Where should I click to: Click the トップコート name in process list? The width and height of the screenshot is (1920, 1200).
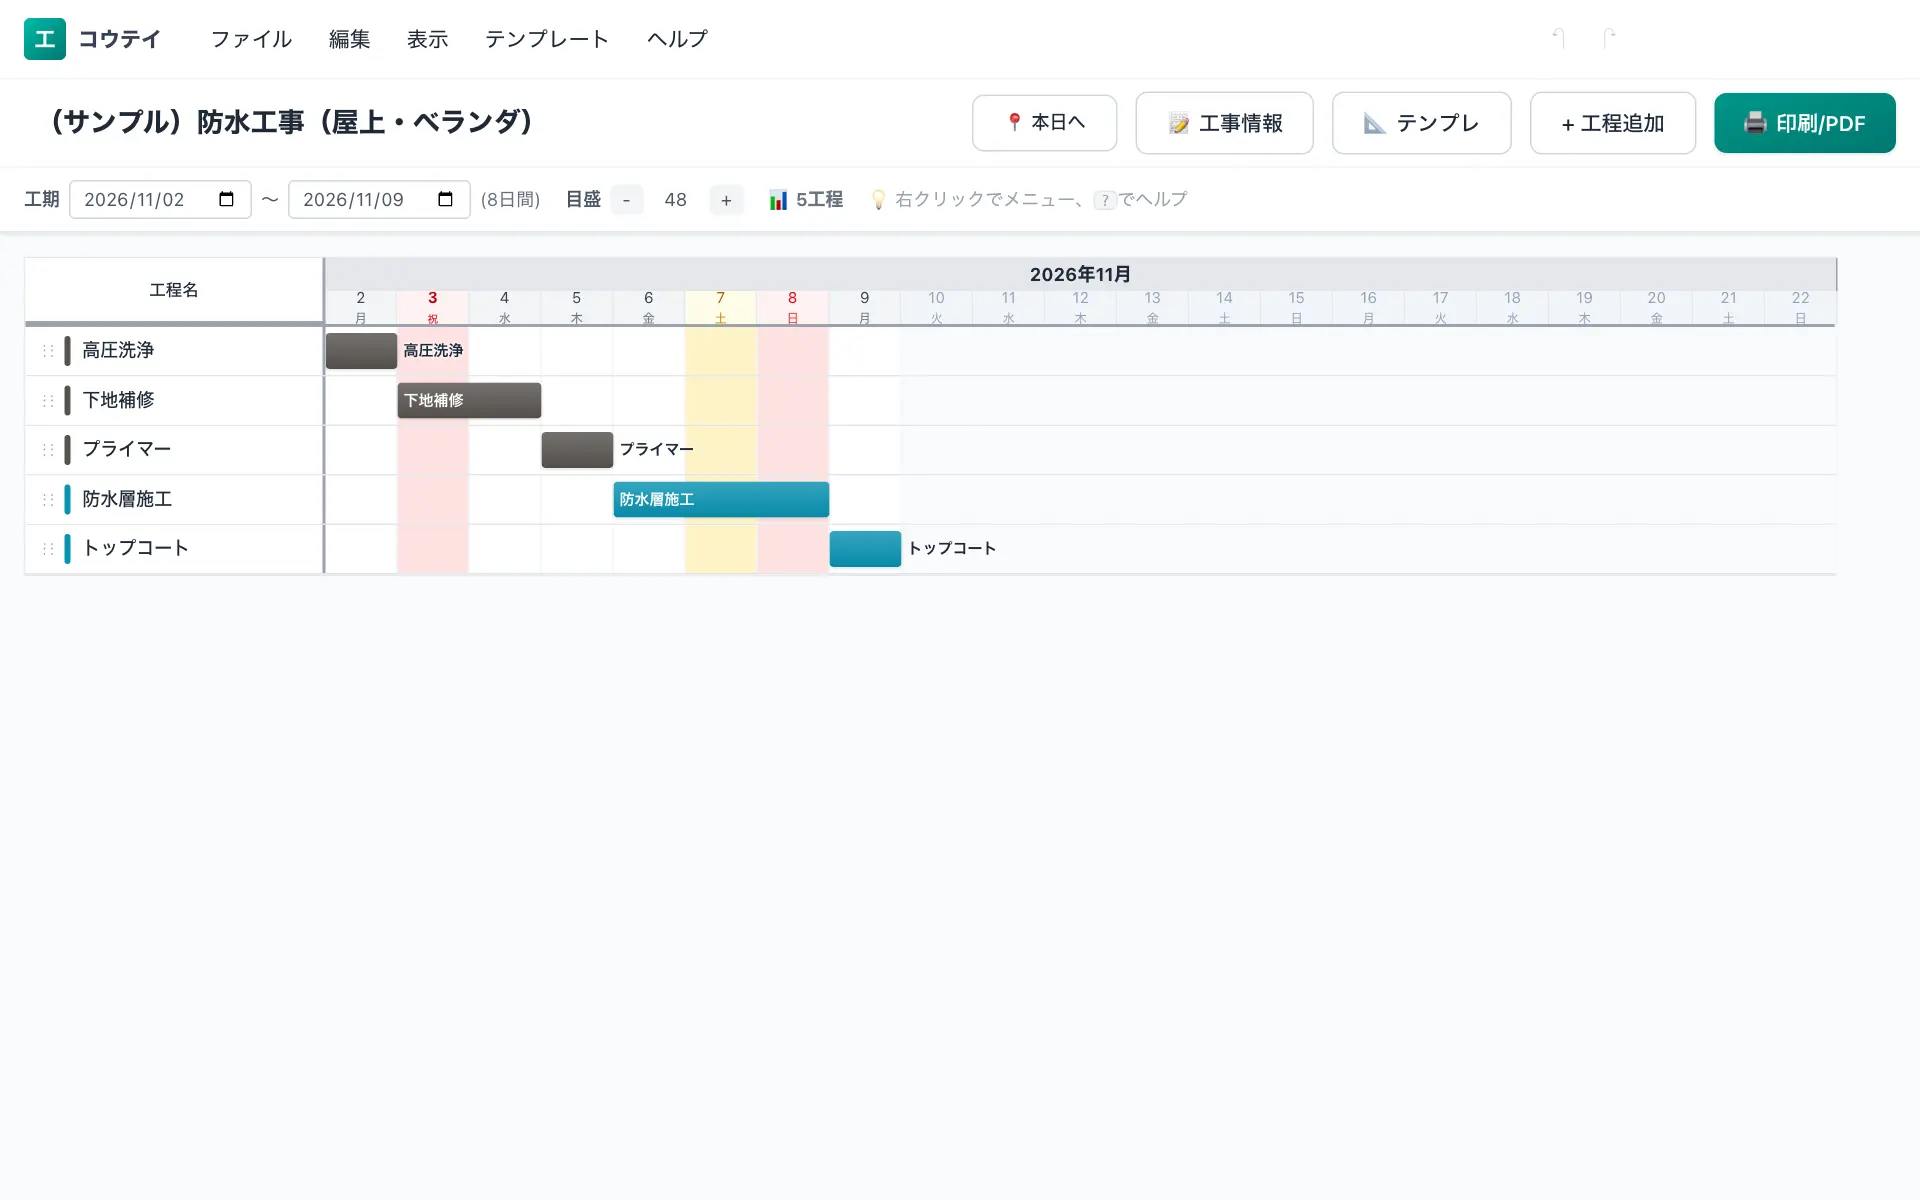(x=136, y=548)
